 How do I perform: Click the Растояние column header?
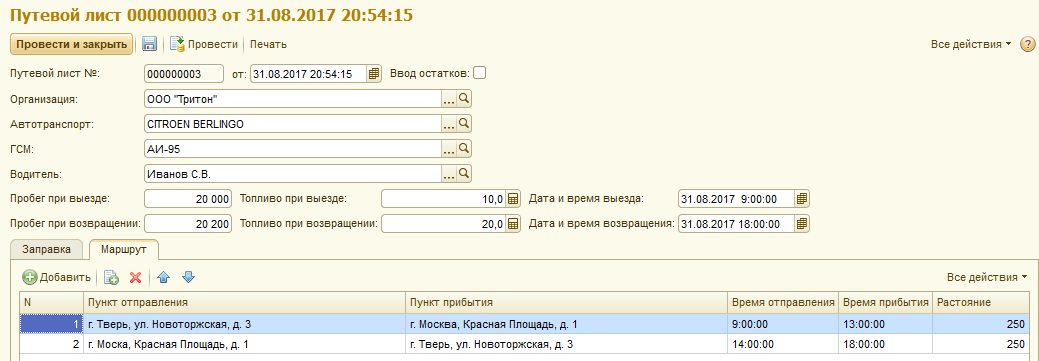click(x=981, y=302)
